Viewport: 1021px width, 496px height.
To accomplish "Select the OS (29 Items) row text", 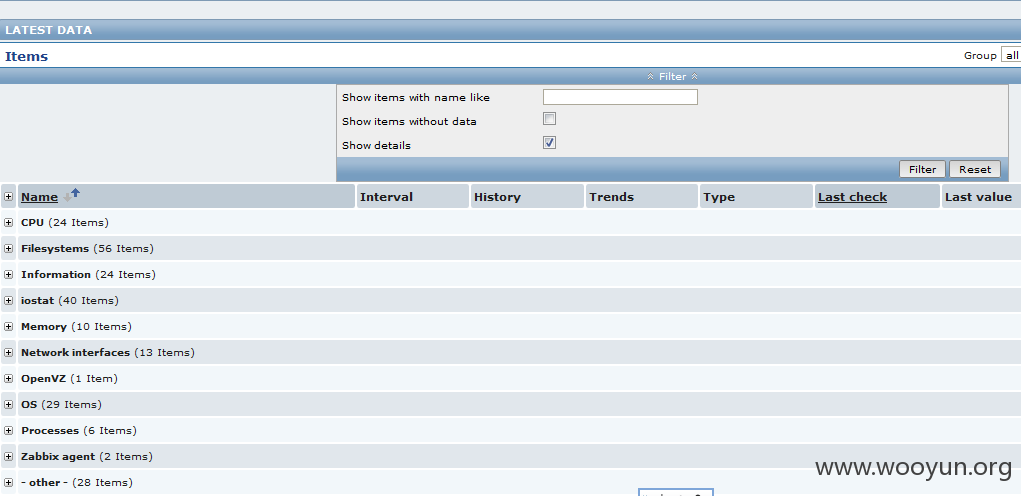I will (61, 405).
